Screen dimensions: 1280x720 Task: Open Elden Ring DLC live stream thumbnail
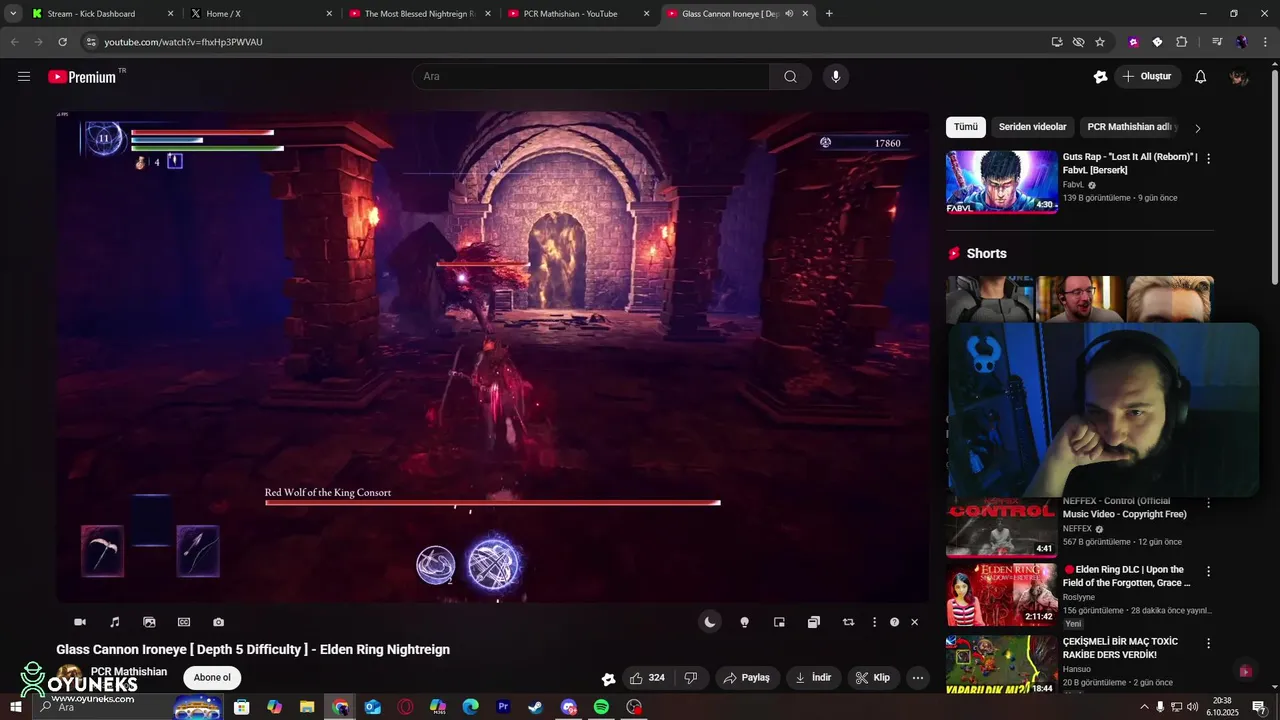coord(1001,594)
